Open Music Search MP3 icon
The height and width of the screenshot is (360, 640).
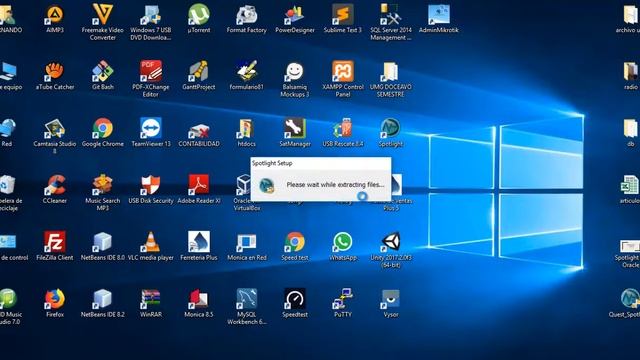coord(102,185)
